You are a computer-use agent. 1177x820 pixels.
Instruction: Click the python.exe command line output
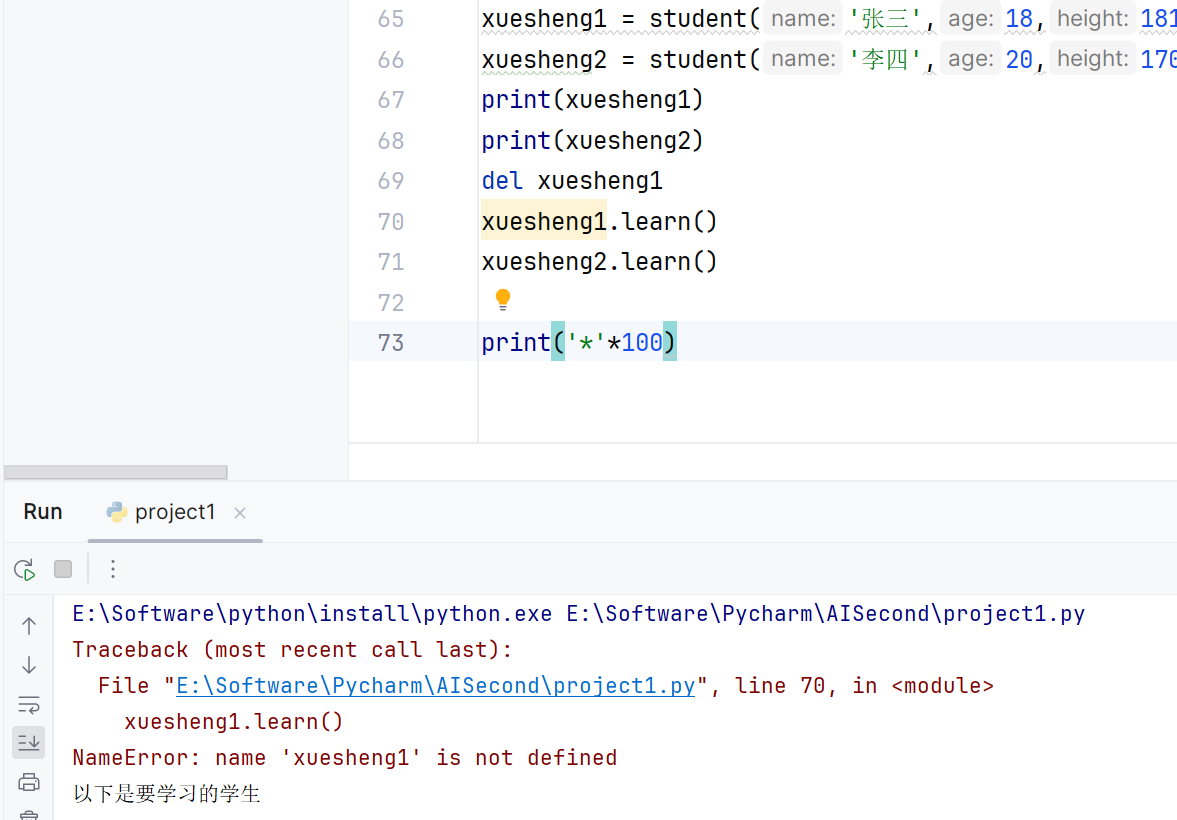(579, 613)
